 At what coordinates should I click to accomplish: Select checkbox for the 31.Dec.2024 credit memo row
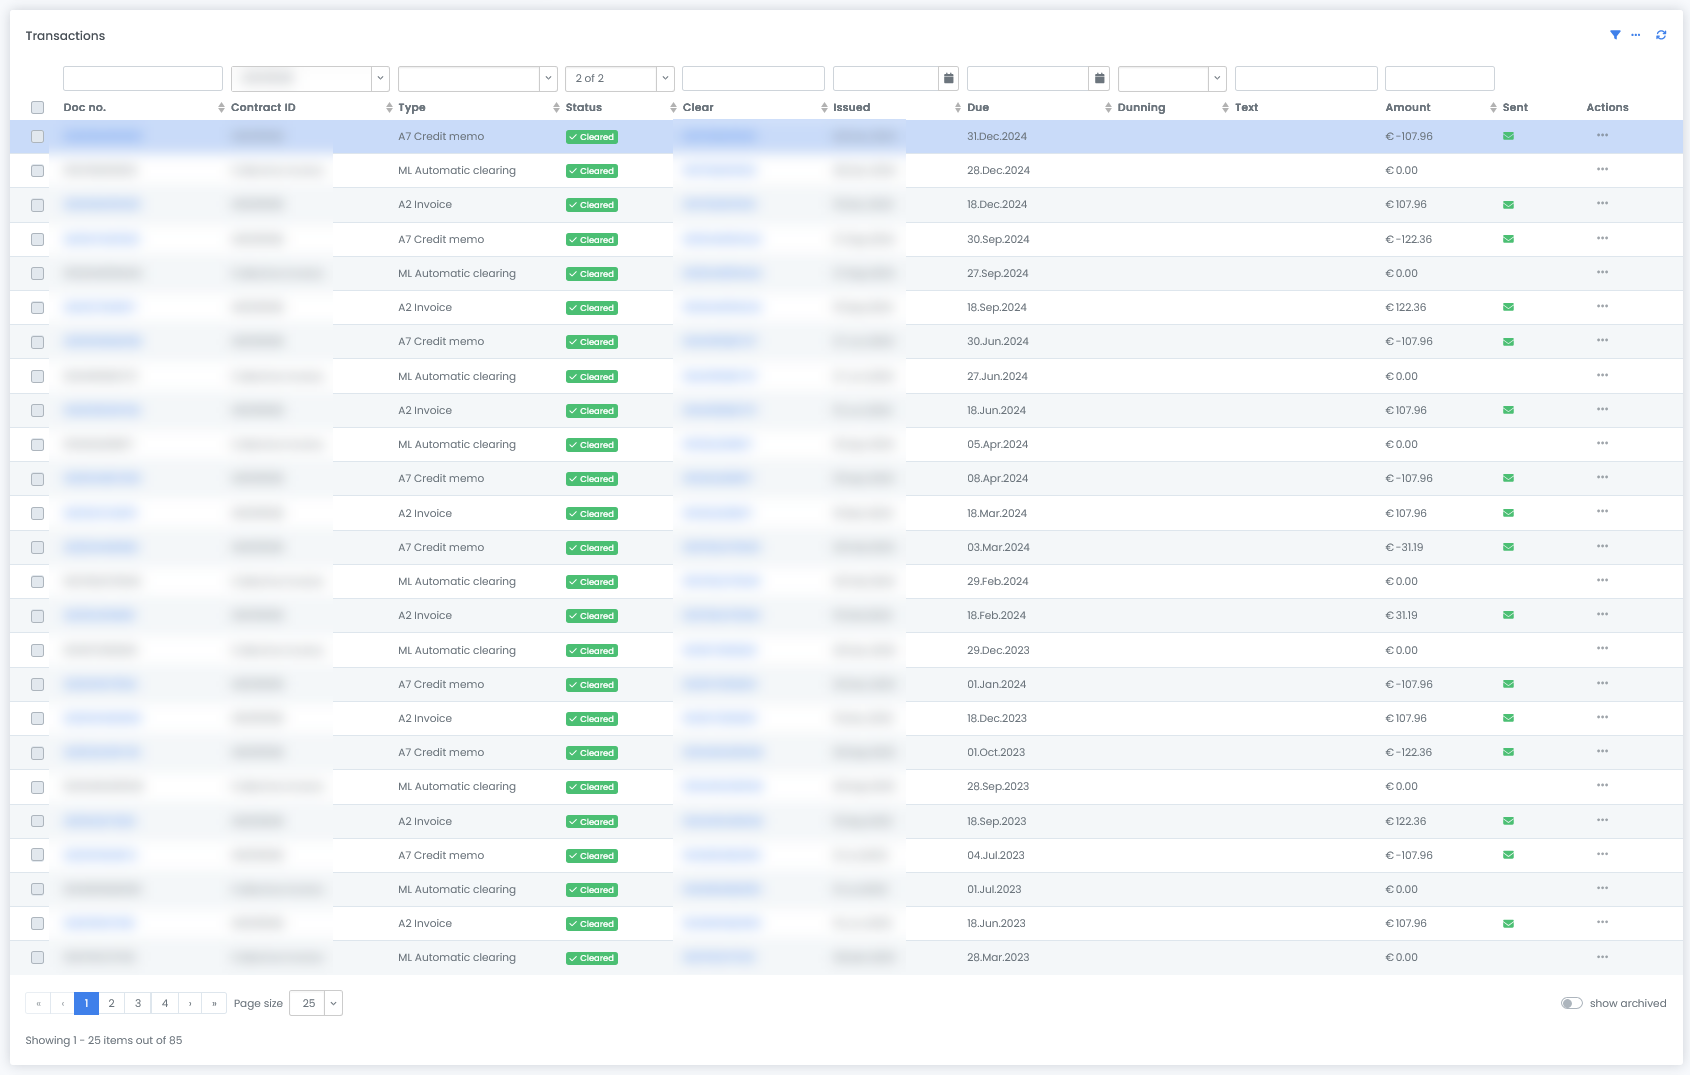[x=38, y=136]
